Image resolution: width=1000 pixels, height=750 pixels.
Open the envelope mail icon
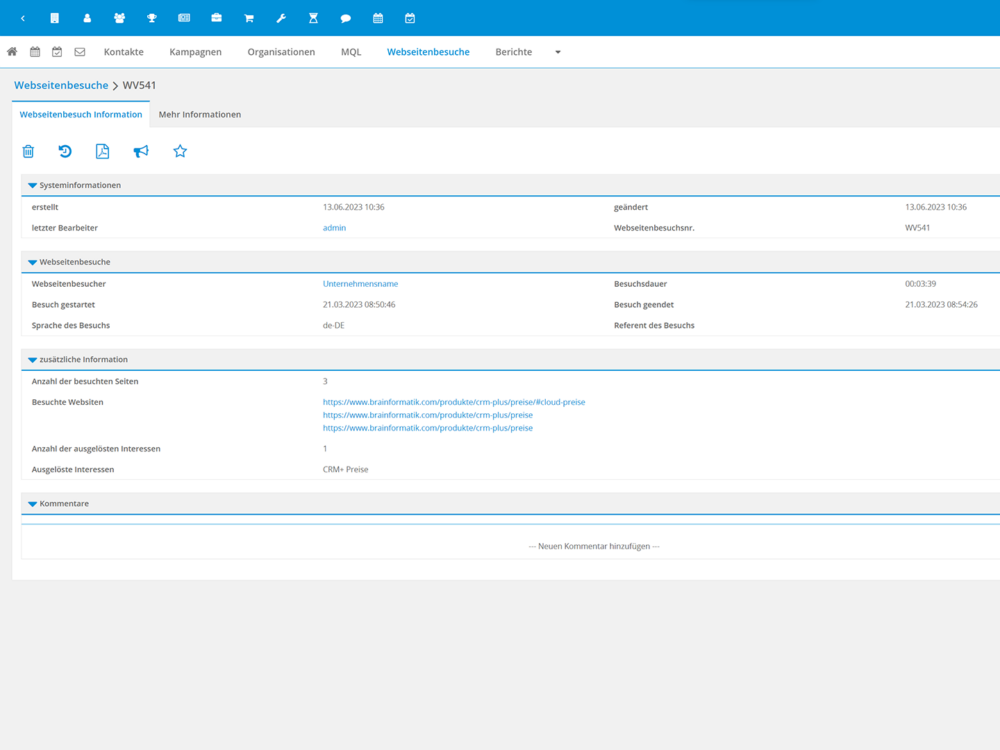point(80,52)
